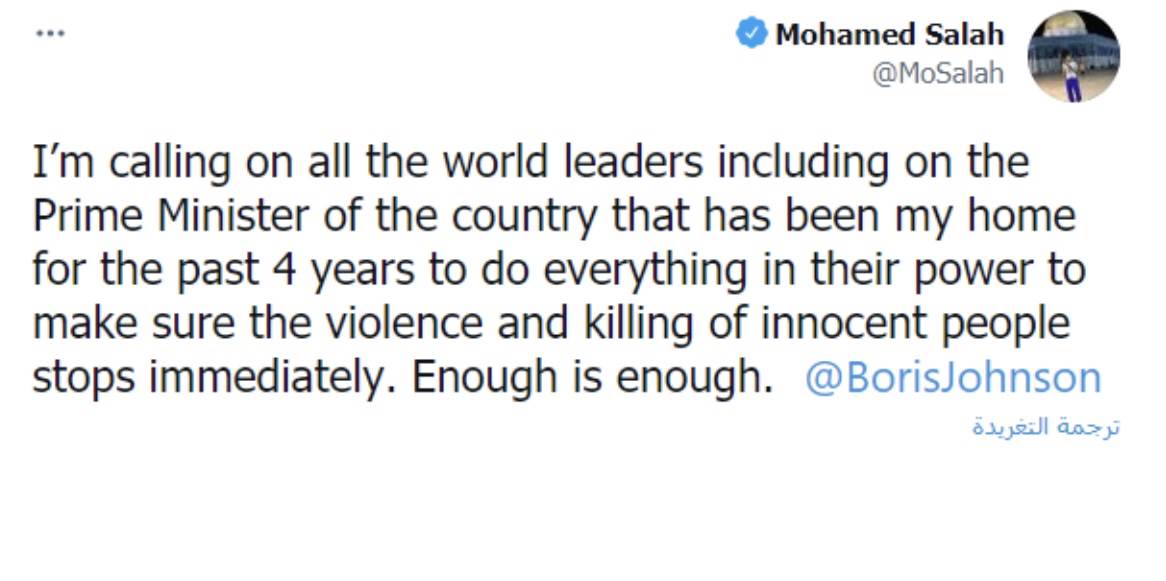The width and height of the screenshot is (1166, 581).
Task: Click the opening words "I'm calling"
Action: pyautogui.click(x=132, y=163)
